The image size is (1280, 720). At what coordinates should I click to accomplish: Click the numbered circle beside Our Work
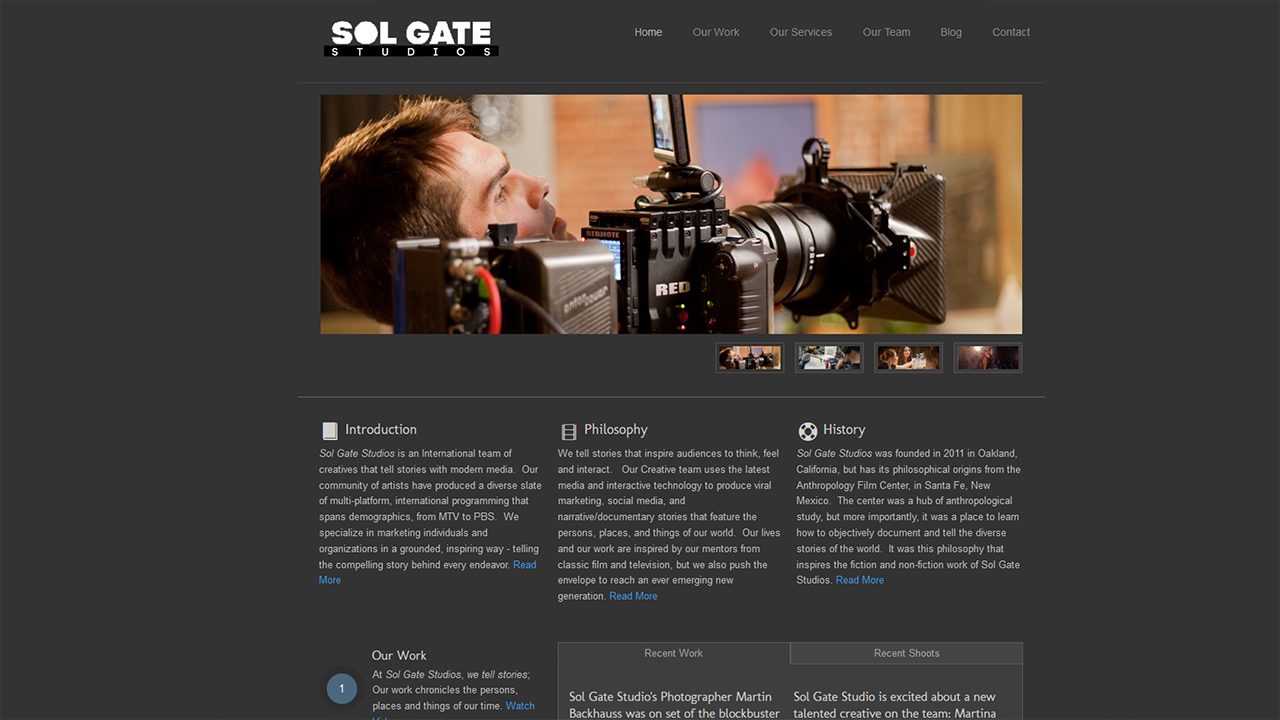coord(341,688)
